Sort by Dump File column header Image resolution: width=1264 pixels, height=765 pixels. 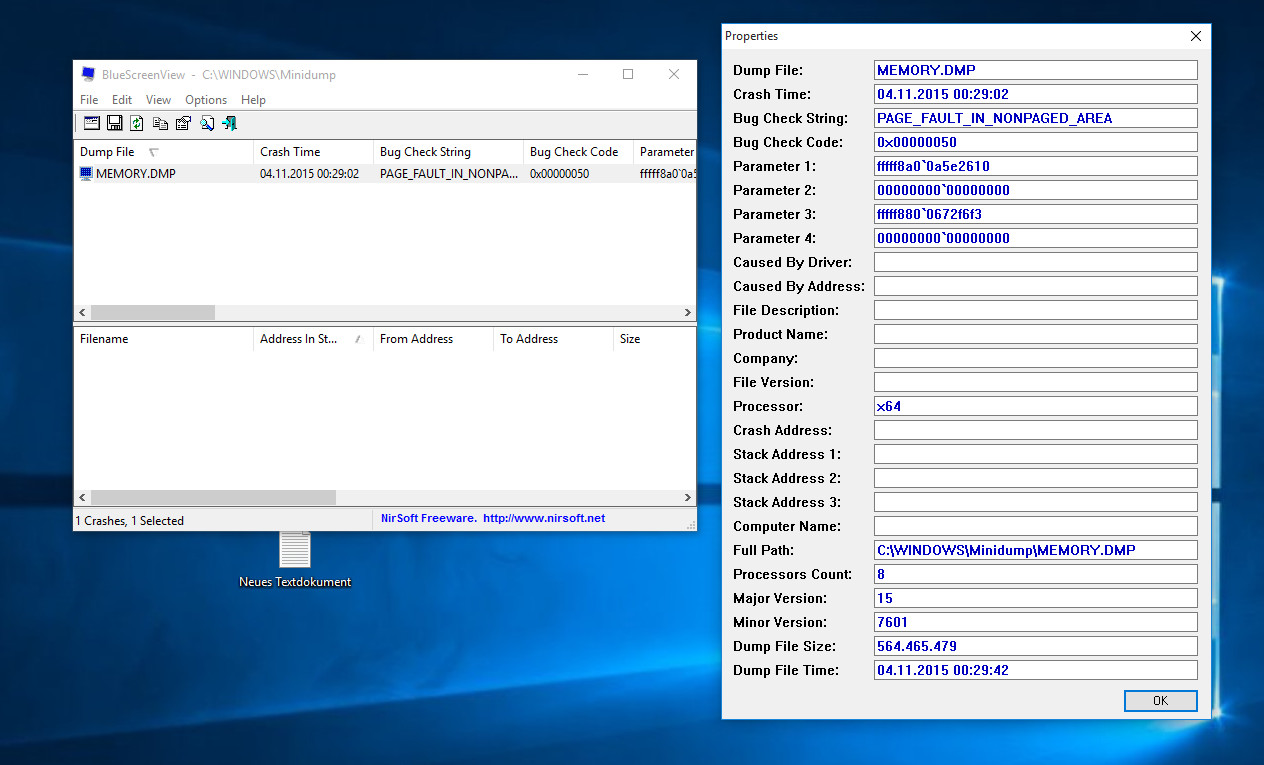(x=107, y=152)
